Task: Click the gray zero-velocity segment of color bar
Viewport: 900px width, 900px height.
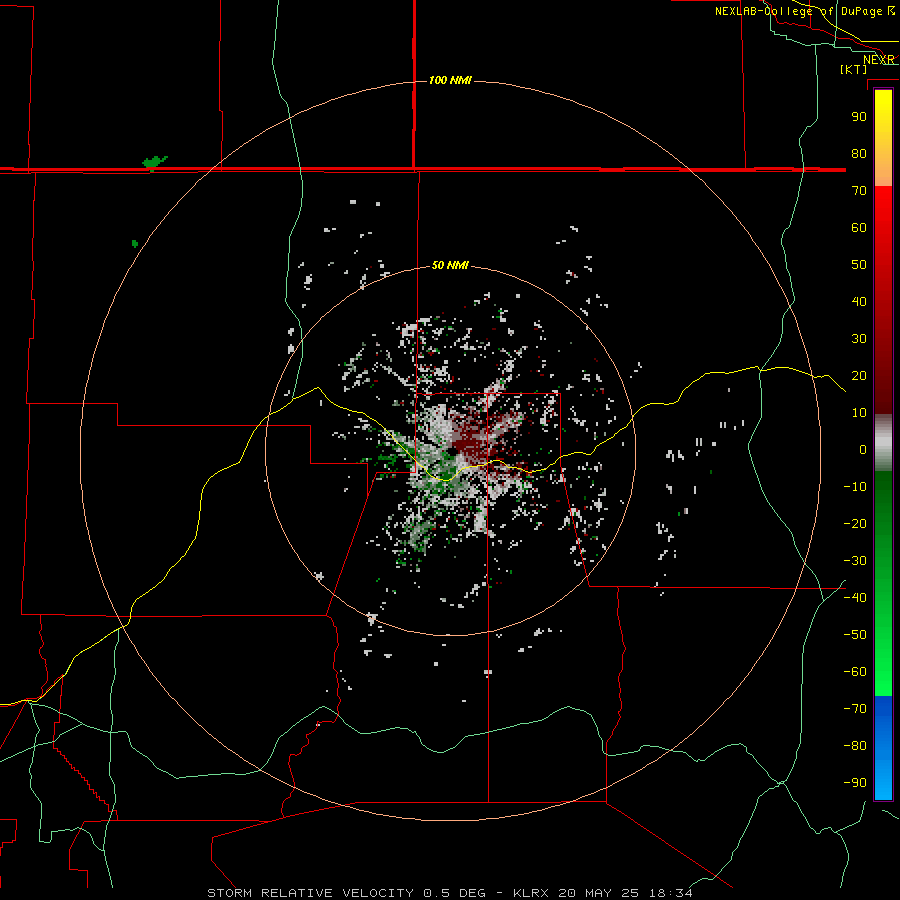Action: pos(883,443)
